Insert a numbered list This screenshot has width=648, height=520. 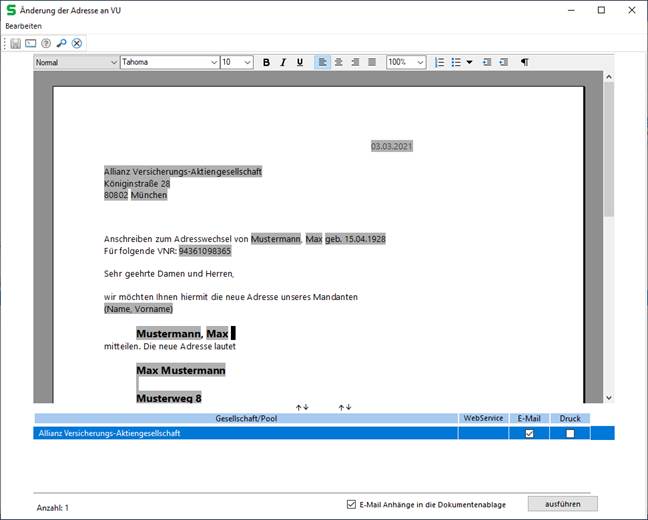click(x=439, y=62)
